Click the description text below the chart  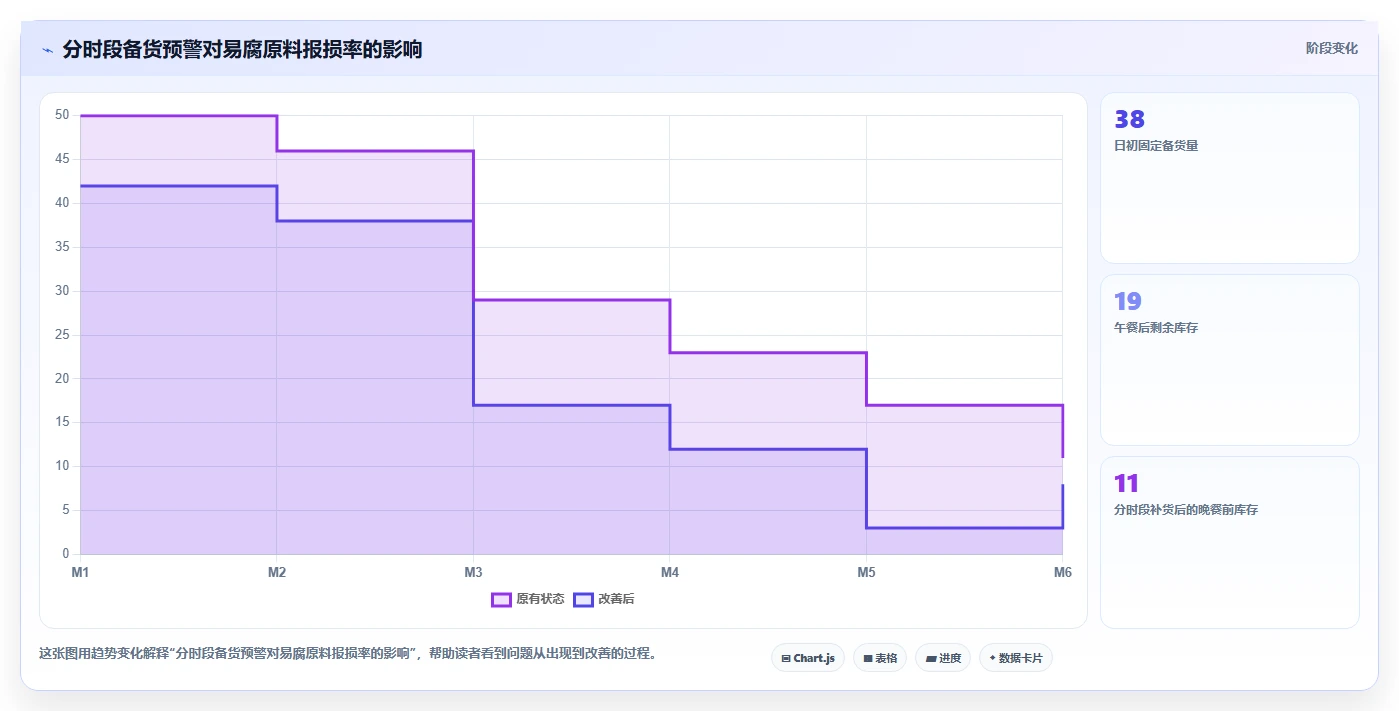pyautogui.click(x=347, y=654)
